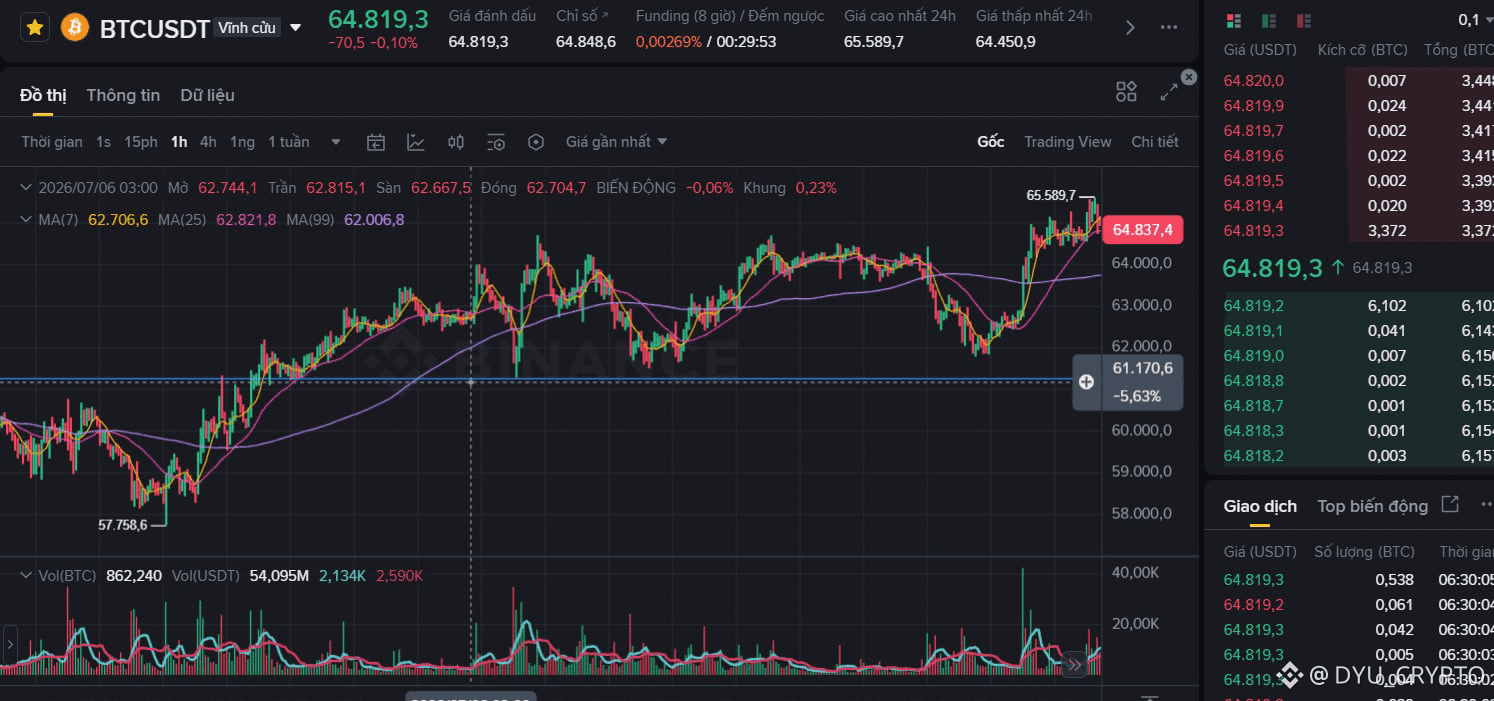Show only sell orders icon
The image size is (1494, 701).
[x=1302, y=20]
